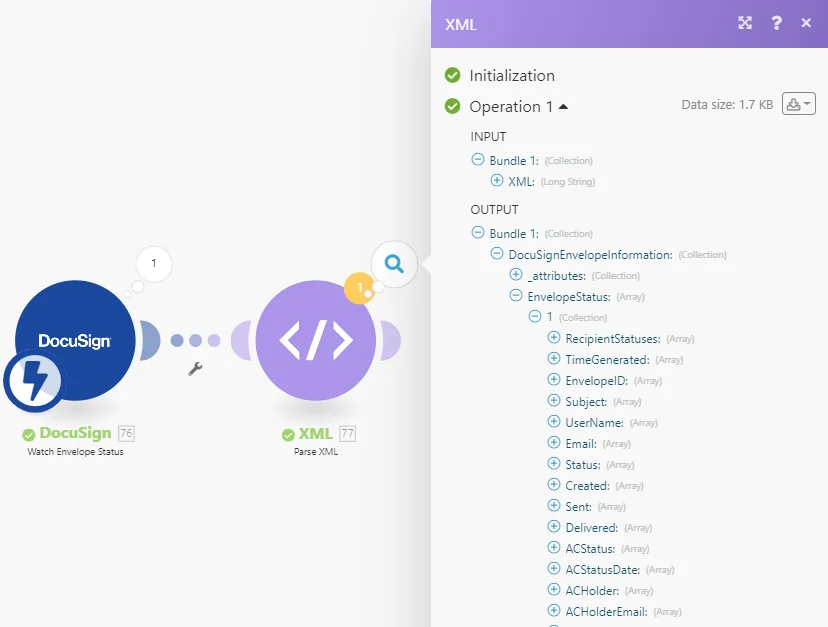Expand UserName array
Image resolution: width=828 pixels, height=627 pixels.
coord(553,422)
